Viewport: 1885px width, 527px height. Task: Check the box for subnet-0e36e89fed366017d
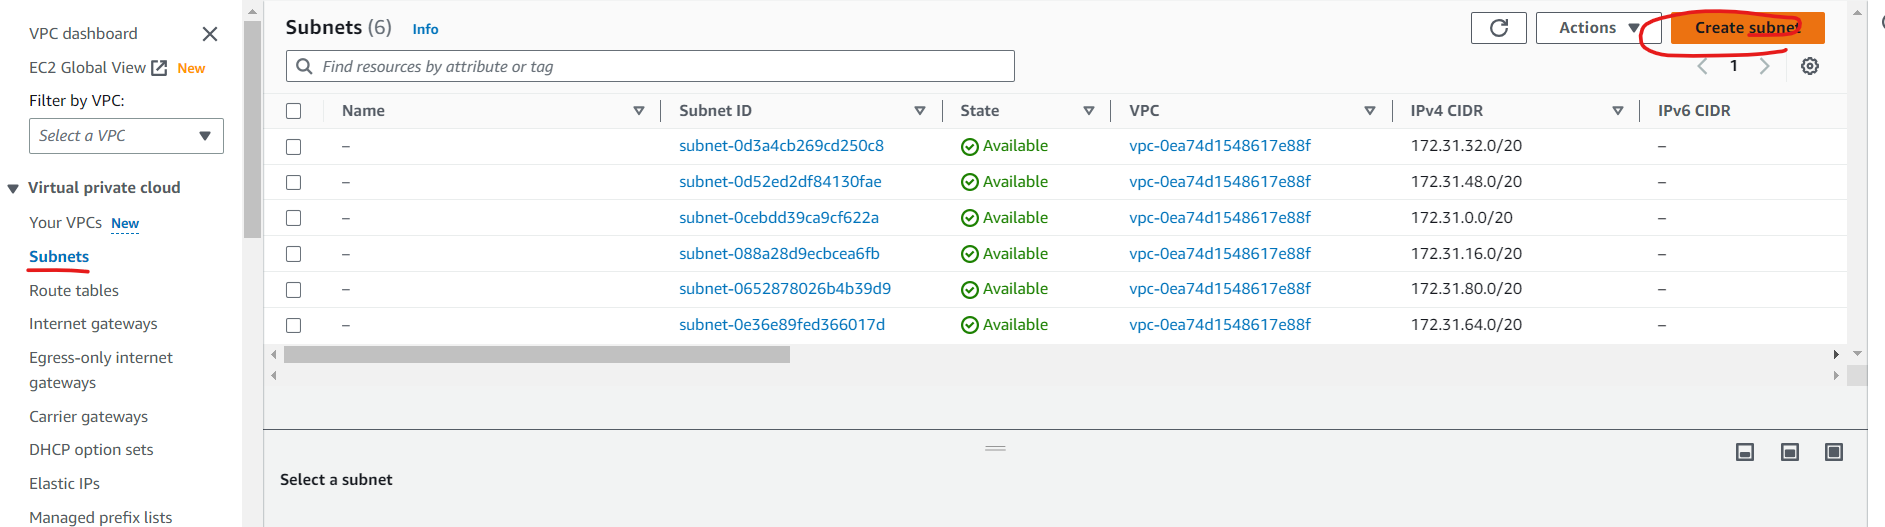pos(293,325)
